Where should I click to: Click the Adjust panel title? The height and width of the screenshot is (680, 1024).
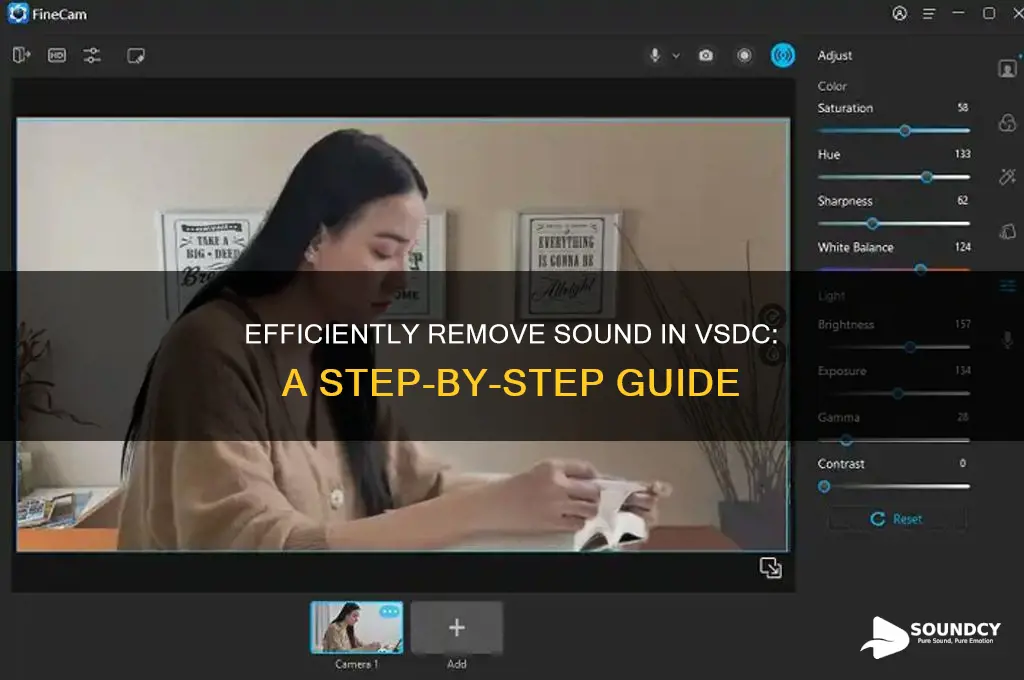835,56
